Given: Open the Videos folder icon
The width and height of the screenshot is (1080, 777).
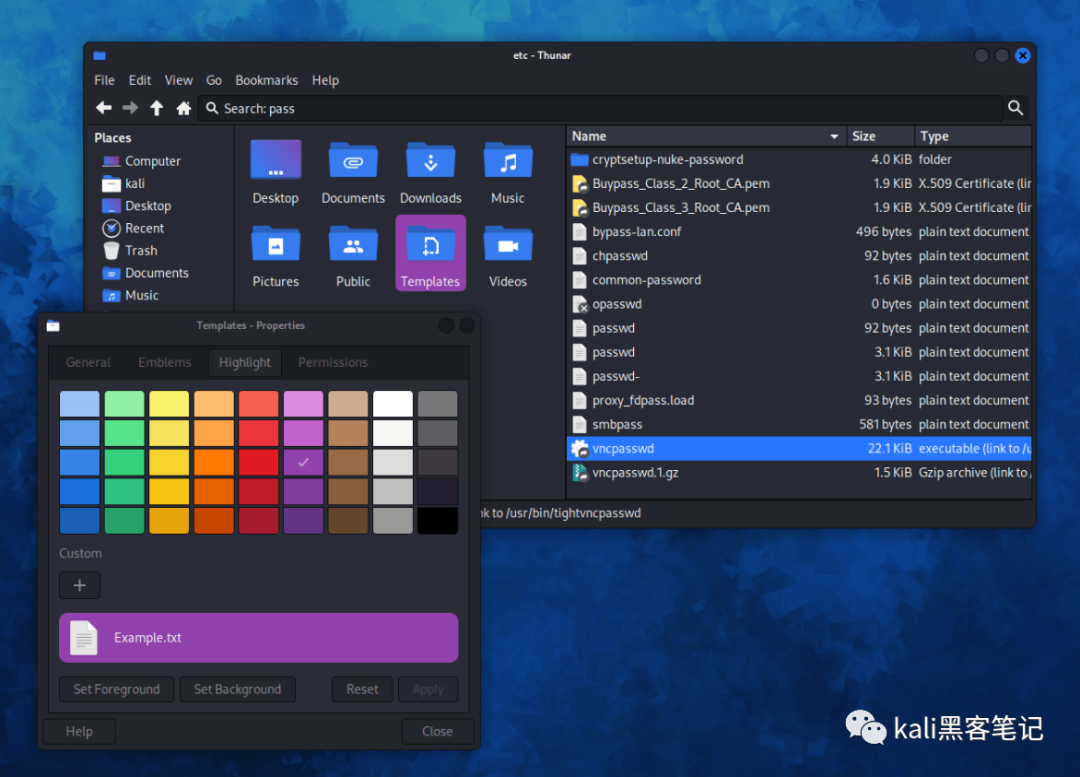Looking at the screenshot, I should (508, 245).
